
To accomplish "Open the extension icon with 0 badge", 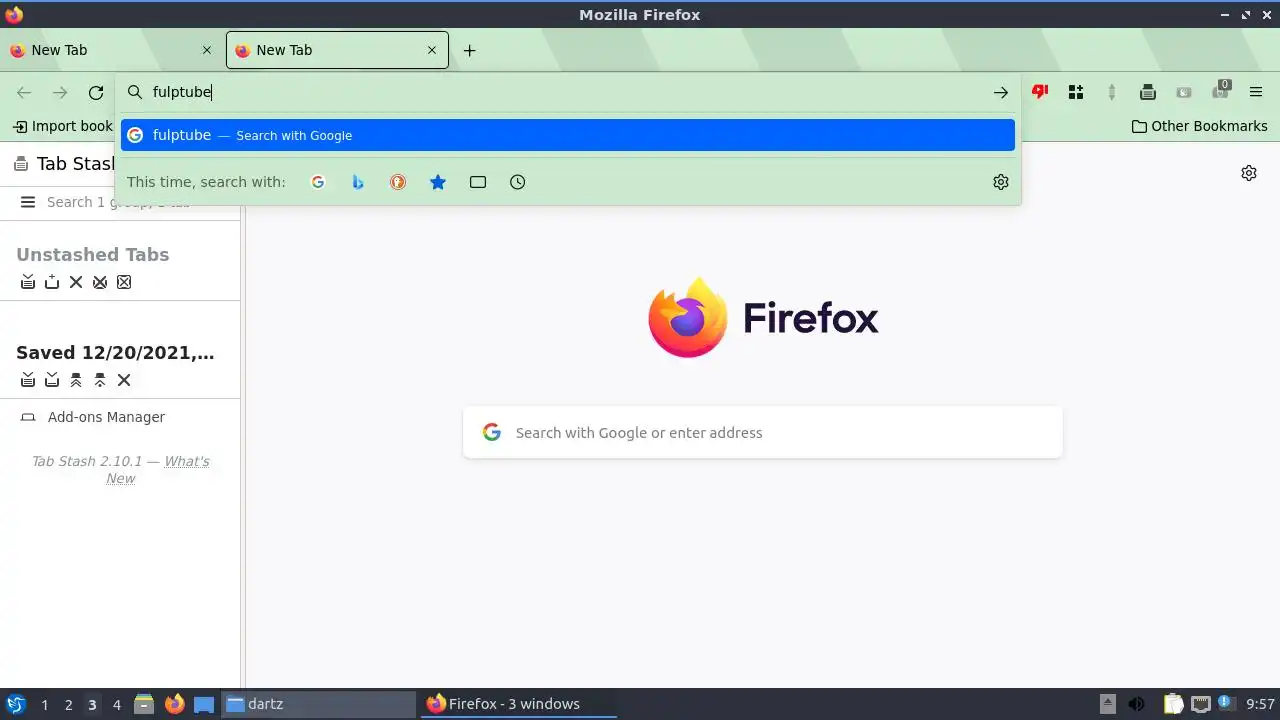I will coord(1220,91).
